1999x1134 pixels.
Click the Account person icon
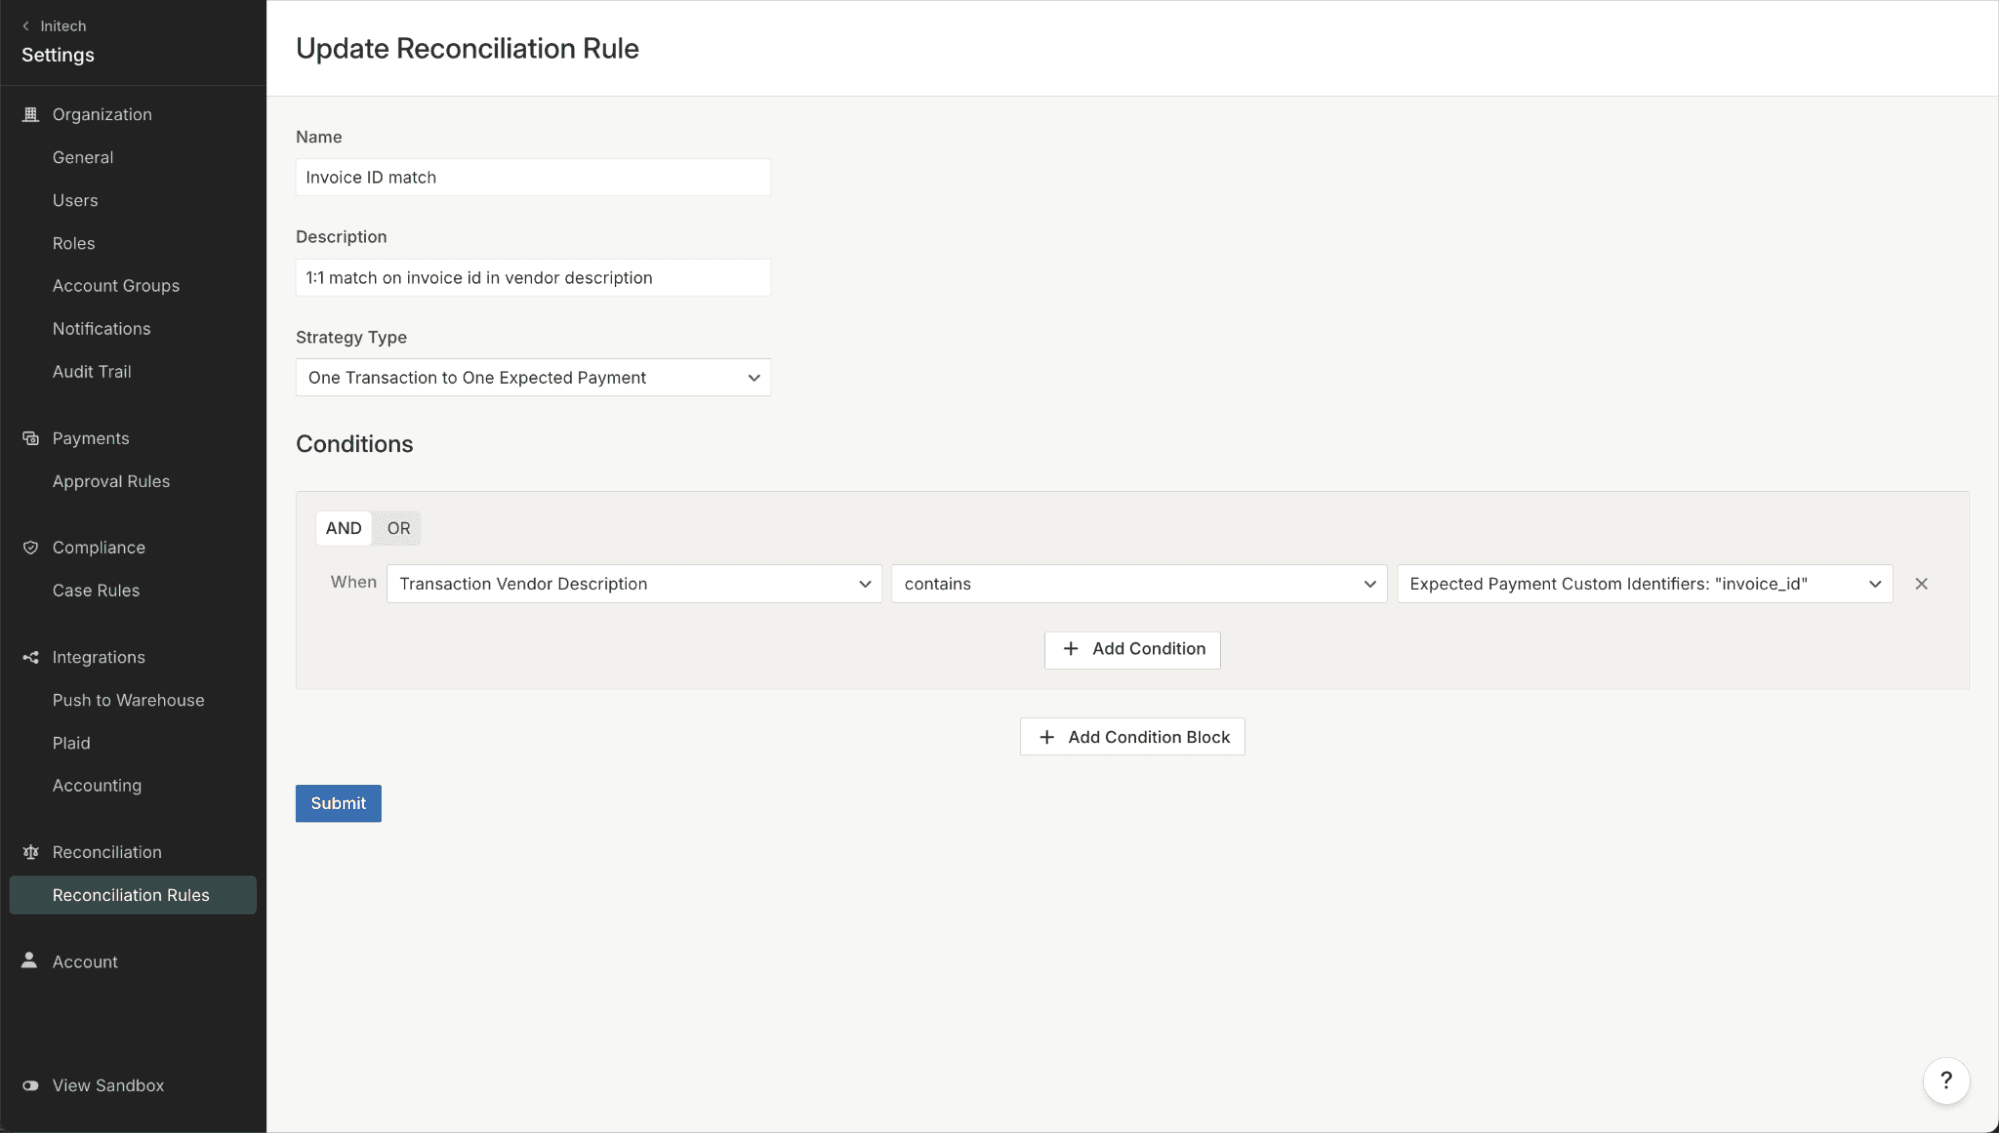pos(30,961)
